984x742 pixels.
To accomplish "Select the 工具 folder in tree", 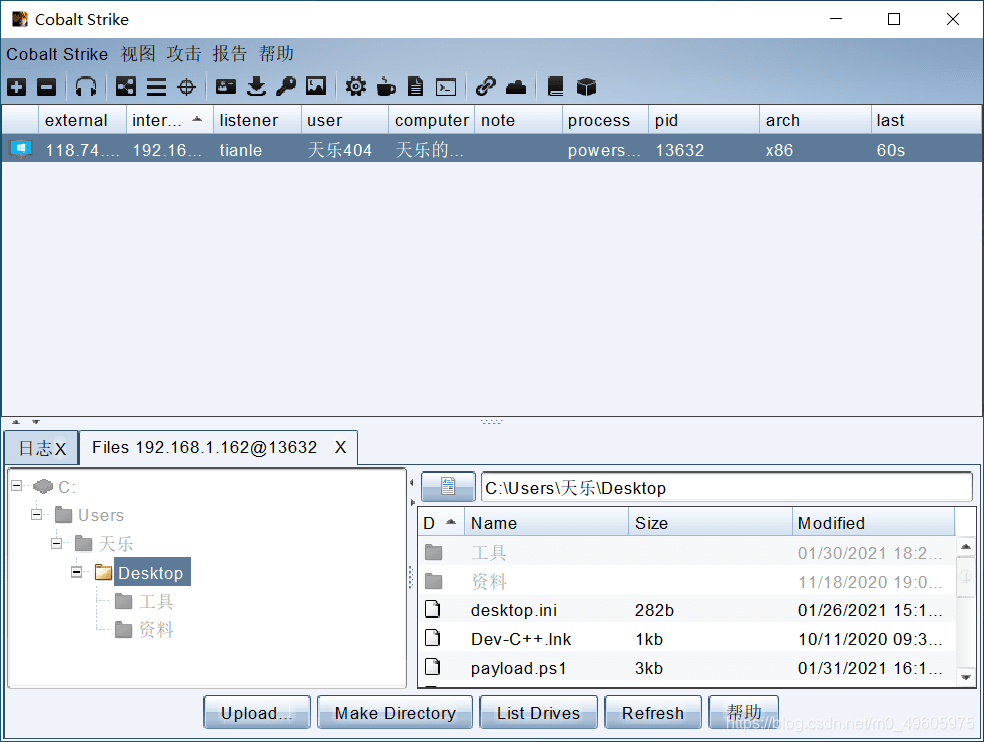I will (x=156, y=601).
